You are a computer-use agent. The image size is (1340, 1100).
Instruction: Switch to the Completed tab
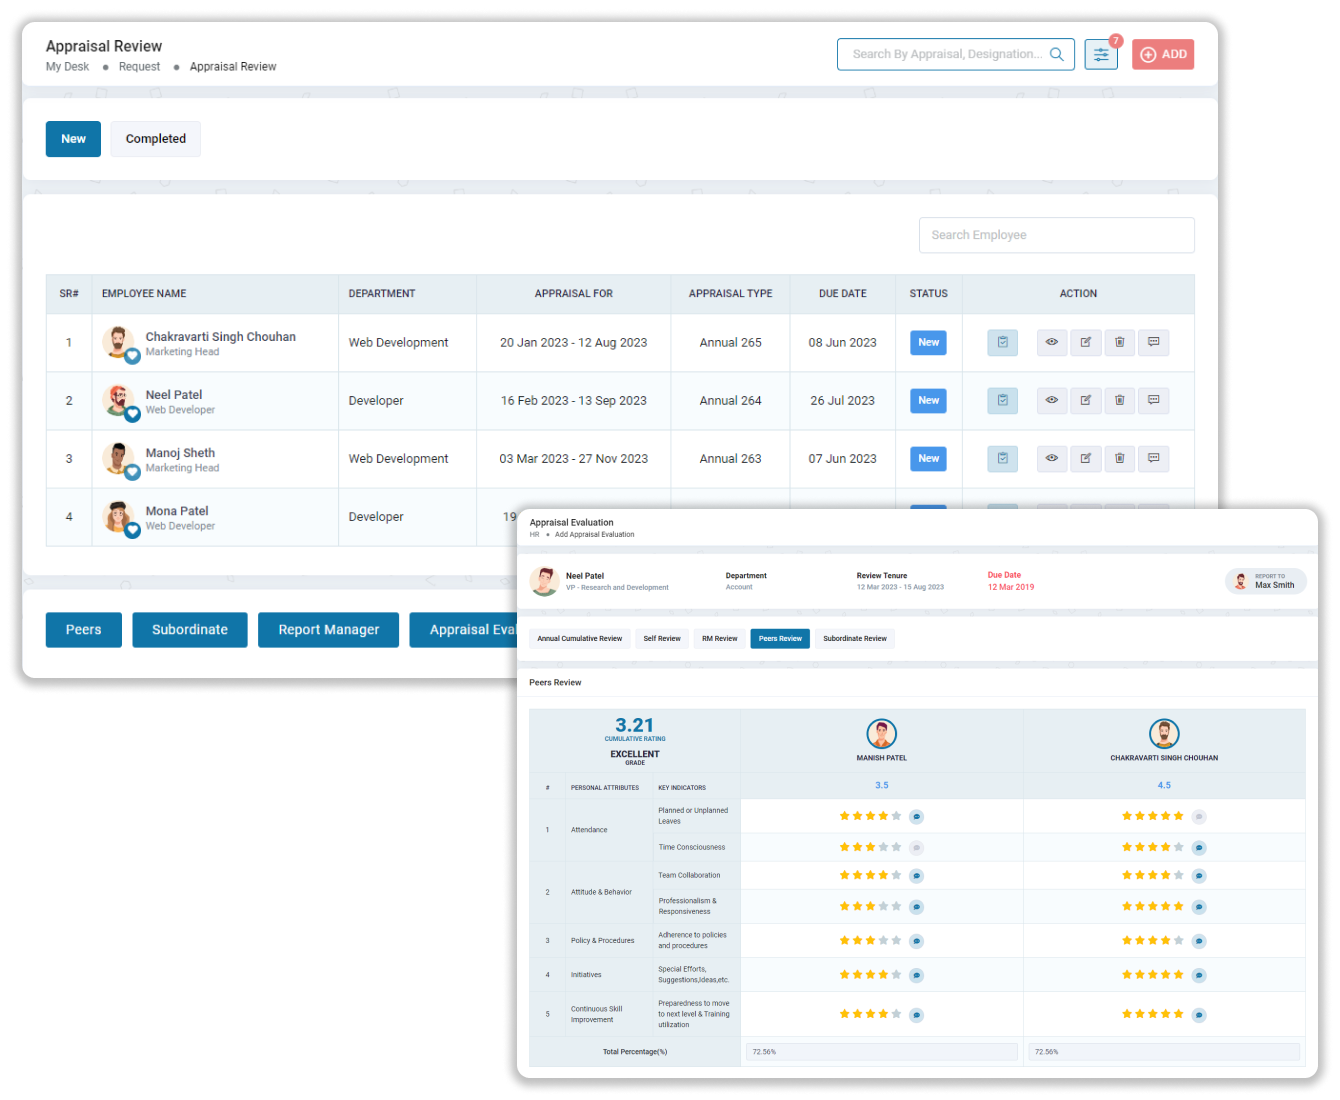(x=155, y=138)
